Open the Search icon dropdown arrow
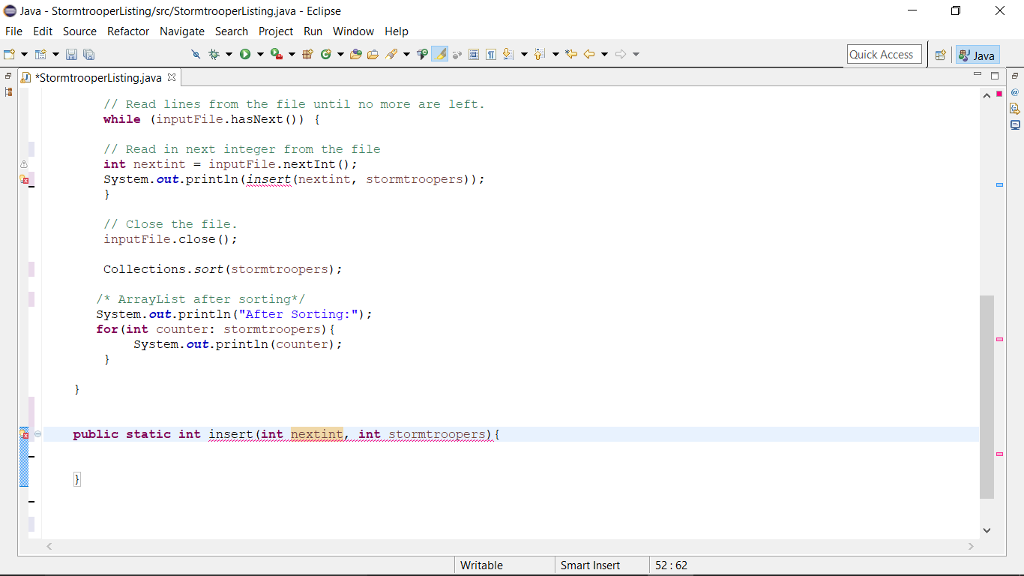The image size is (1024, 576). tap(406, 54)
